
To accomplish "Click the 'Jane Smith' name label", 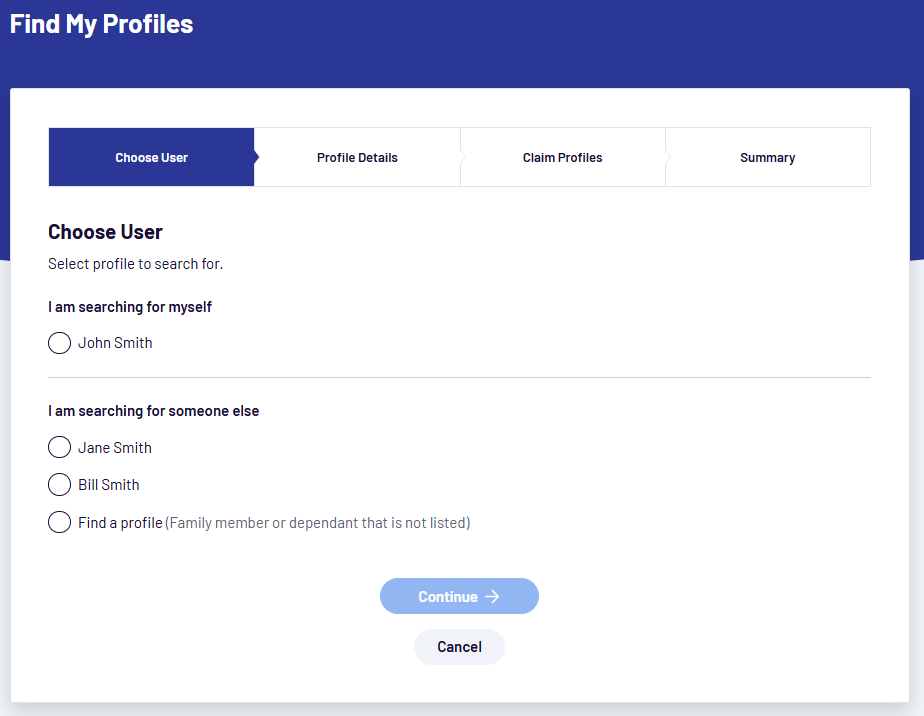I will (x=115, y=448).
